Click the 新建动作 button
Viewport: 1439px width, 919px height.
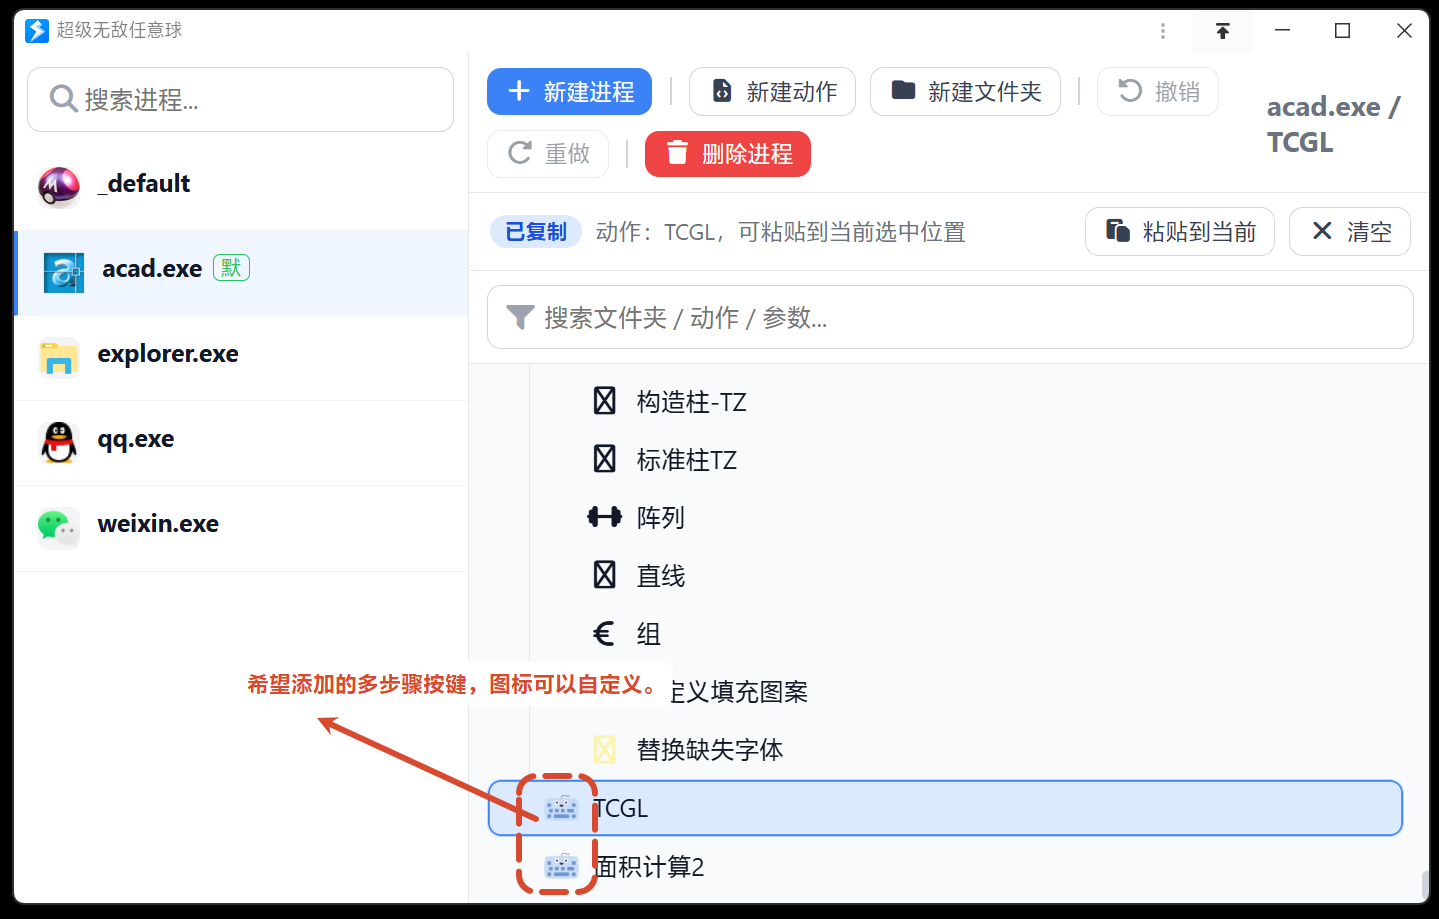(772, 92)
